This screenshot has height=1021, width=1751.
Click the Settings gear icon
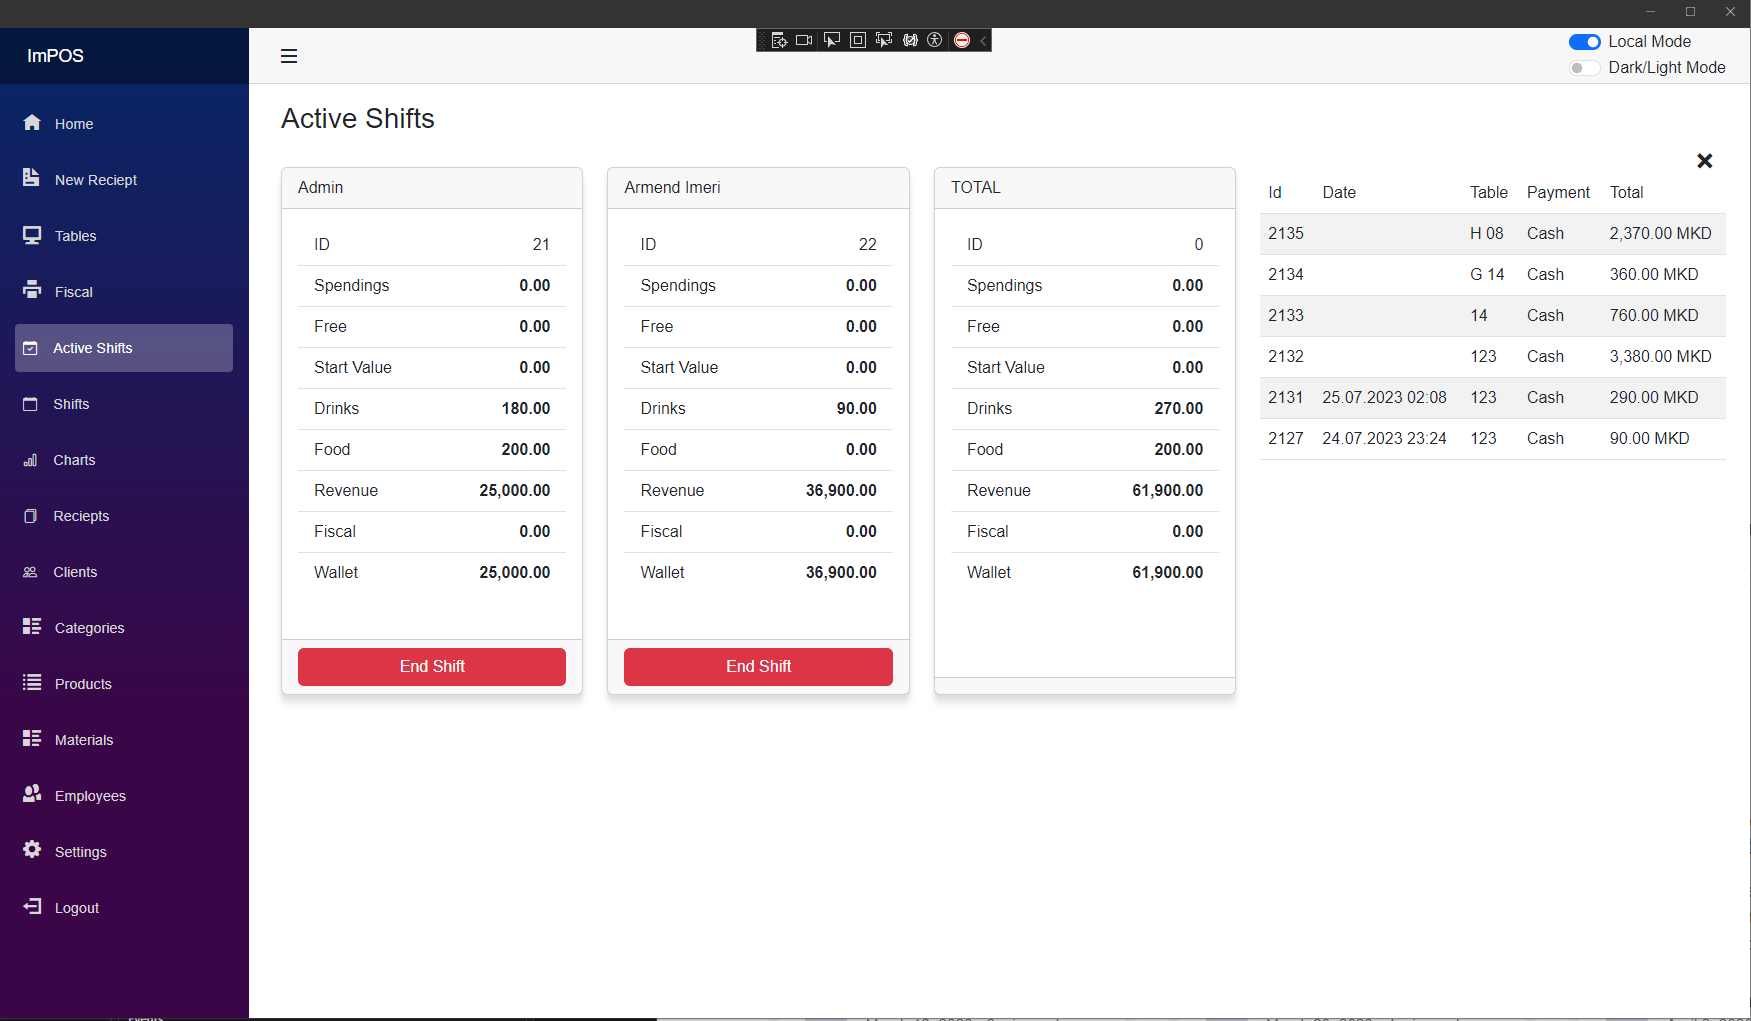32,849
